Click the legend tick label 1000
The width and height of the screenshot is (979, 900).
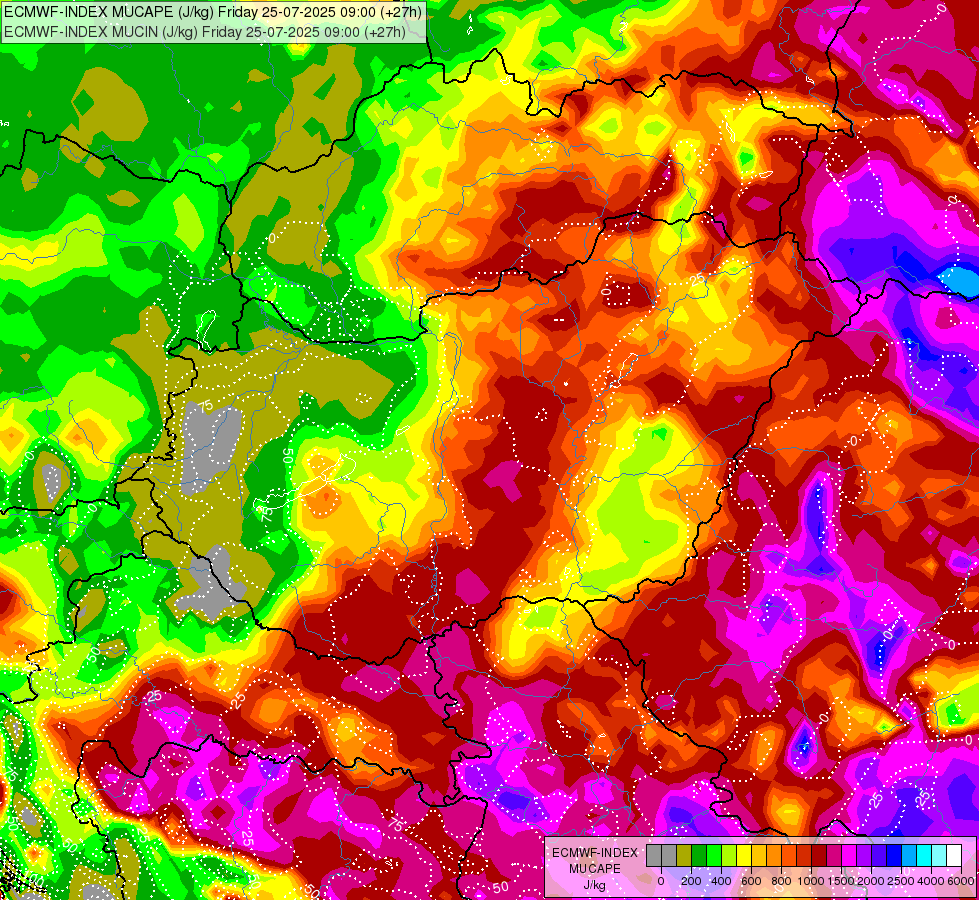811,881
